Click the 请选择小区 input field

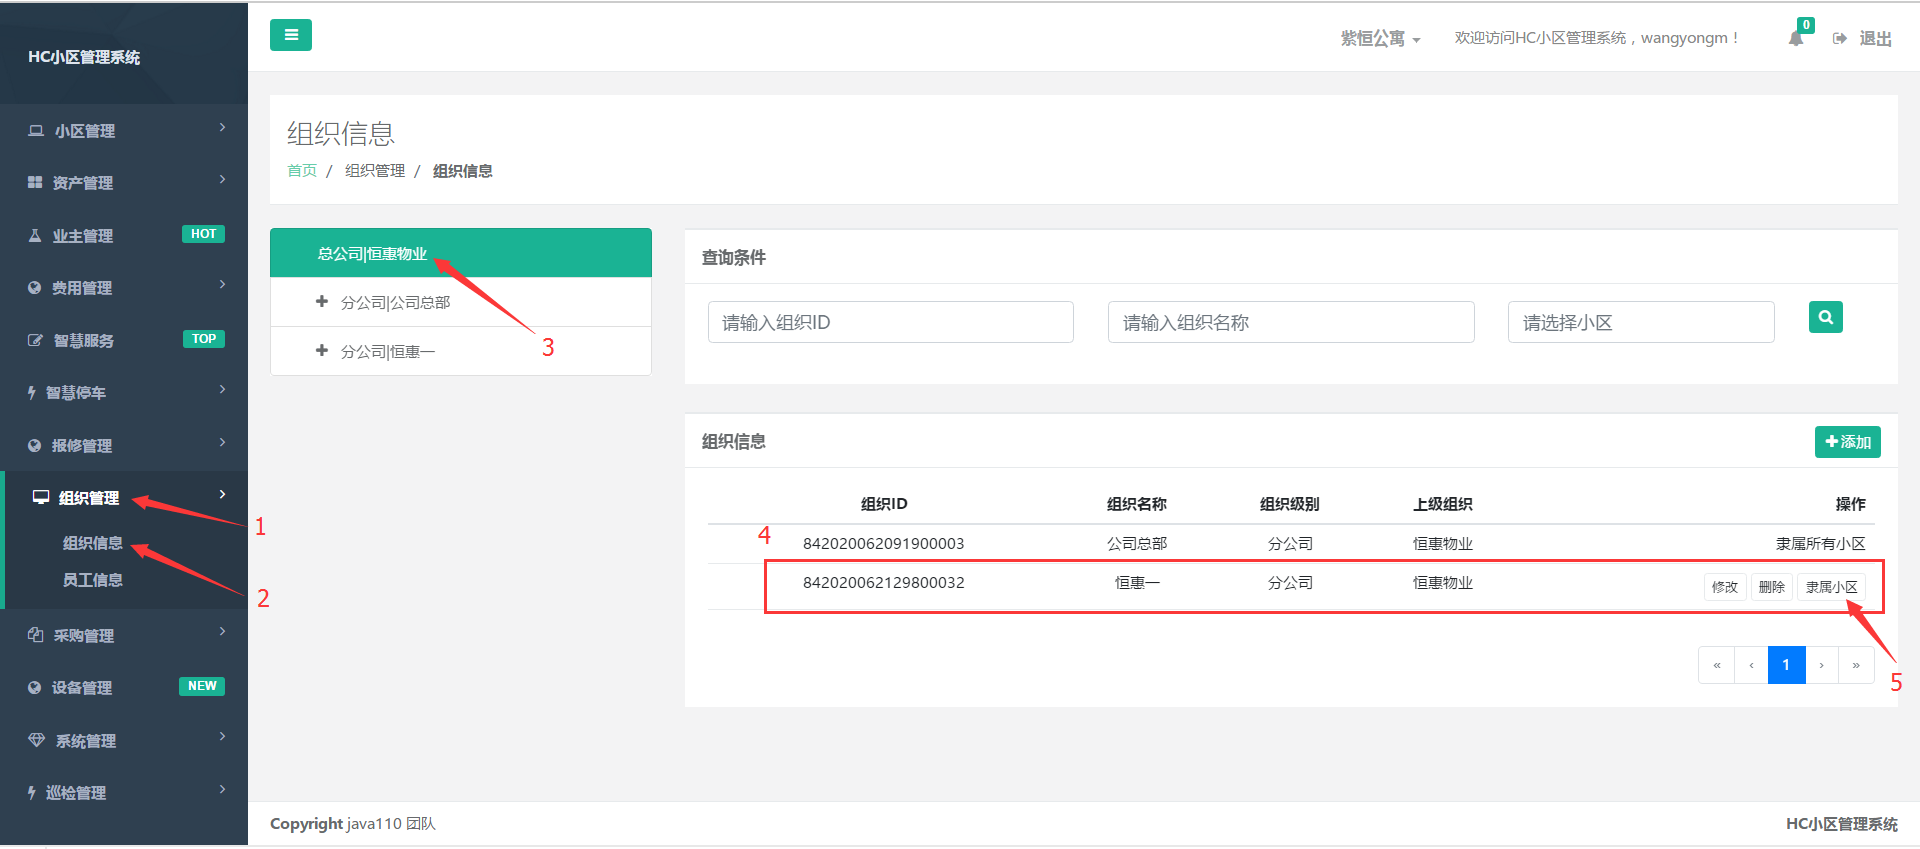[1641, 322]
